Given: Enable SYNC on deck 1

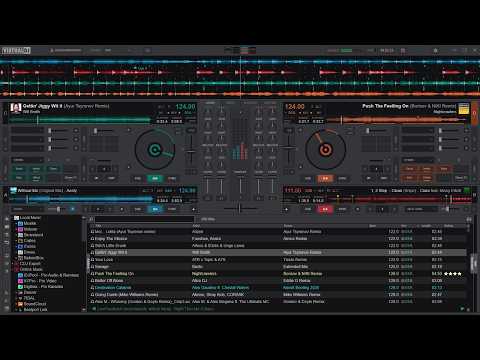Looking at the screenshot, I should pyautogui.click(x=172, y=178).
